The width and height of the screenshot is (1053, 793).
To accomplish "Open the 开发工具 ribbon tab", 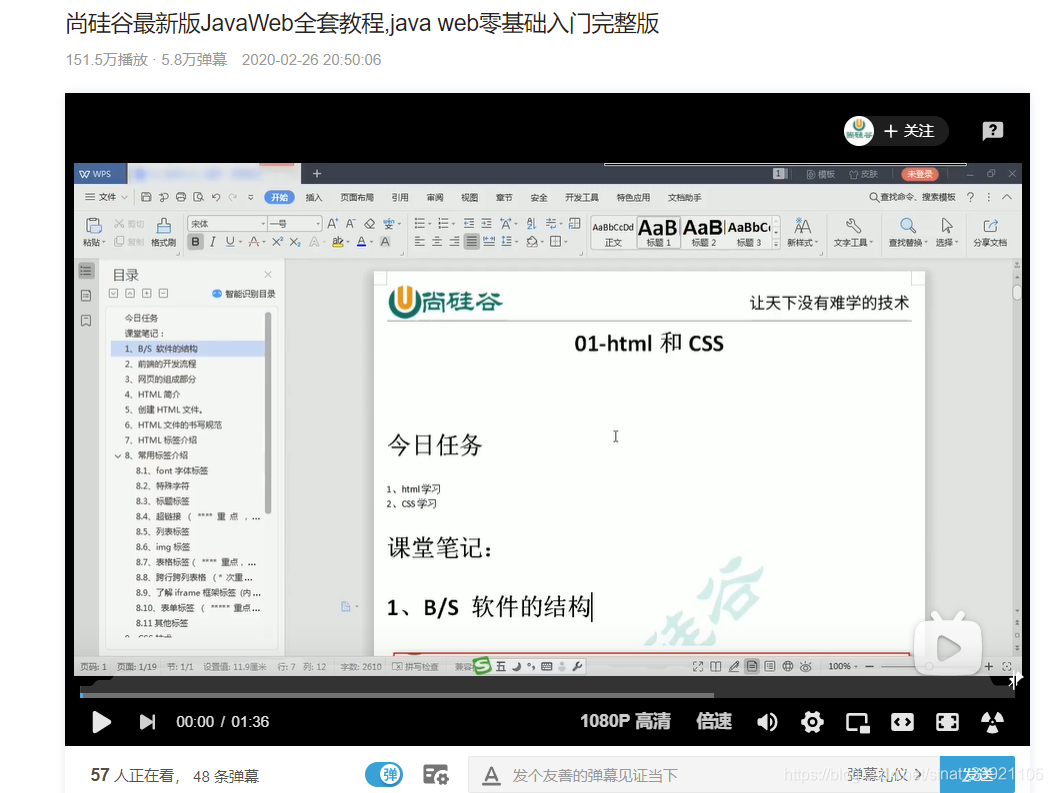I will pos(582,197).
